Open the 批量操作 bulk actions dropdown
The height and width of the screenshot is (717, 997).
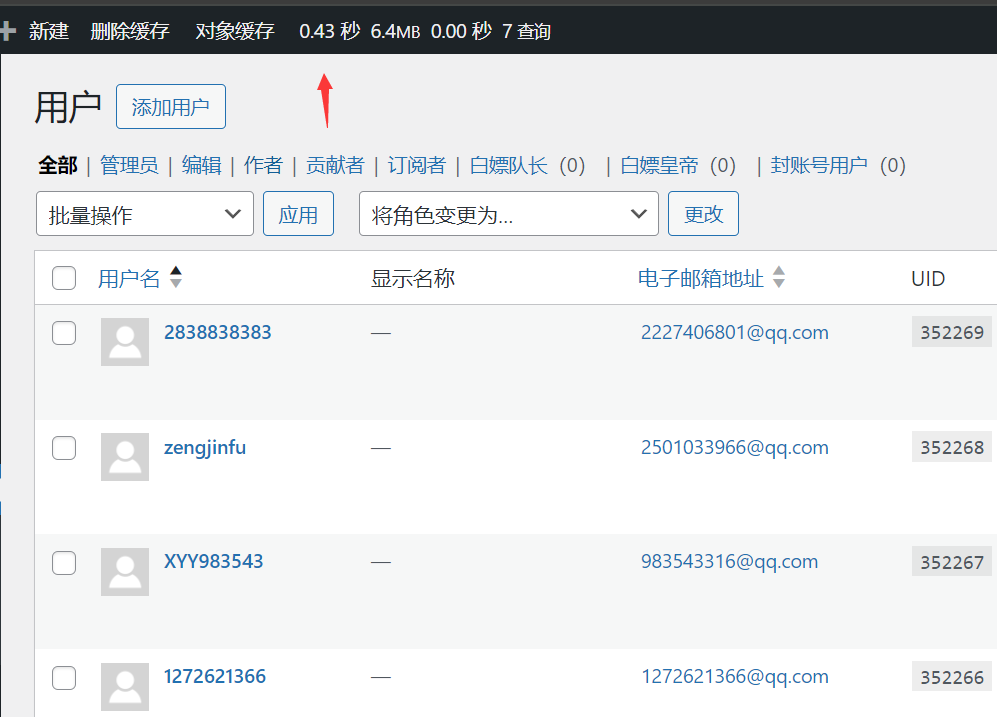(x=145, y=215)
